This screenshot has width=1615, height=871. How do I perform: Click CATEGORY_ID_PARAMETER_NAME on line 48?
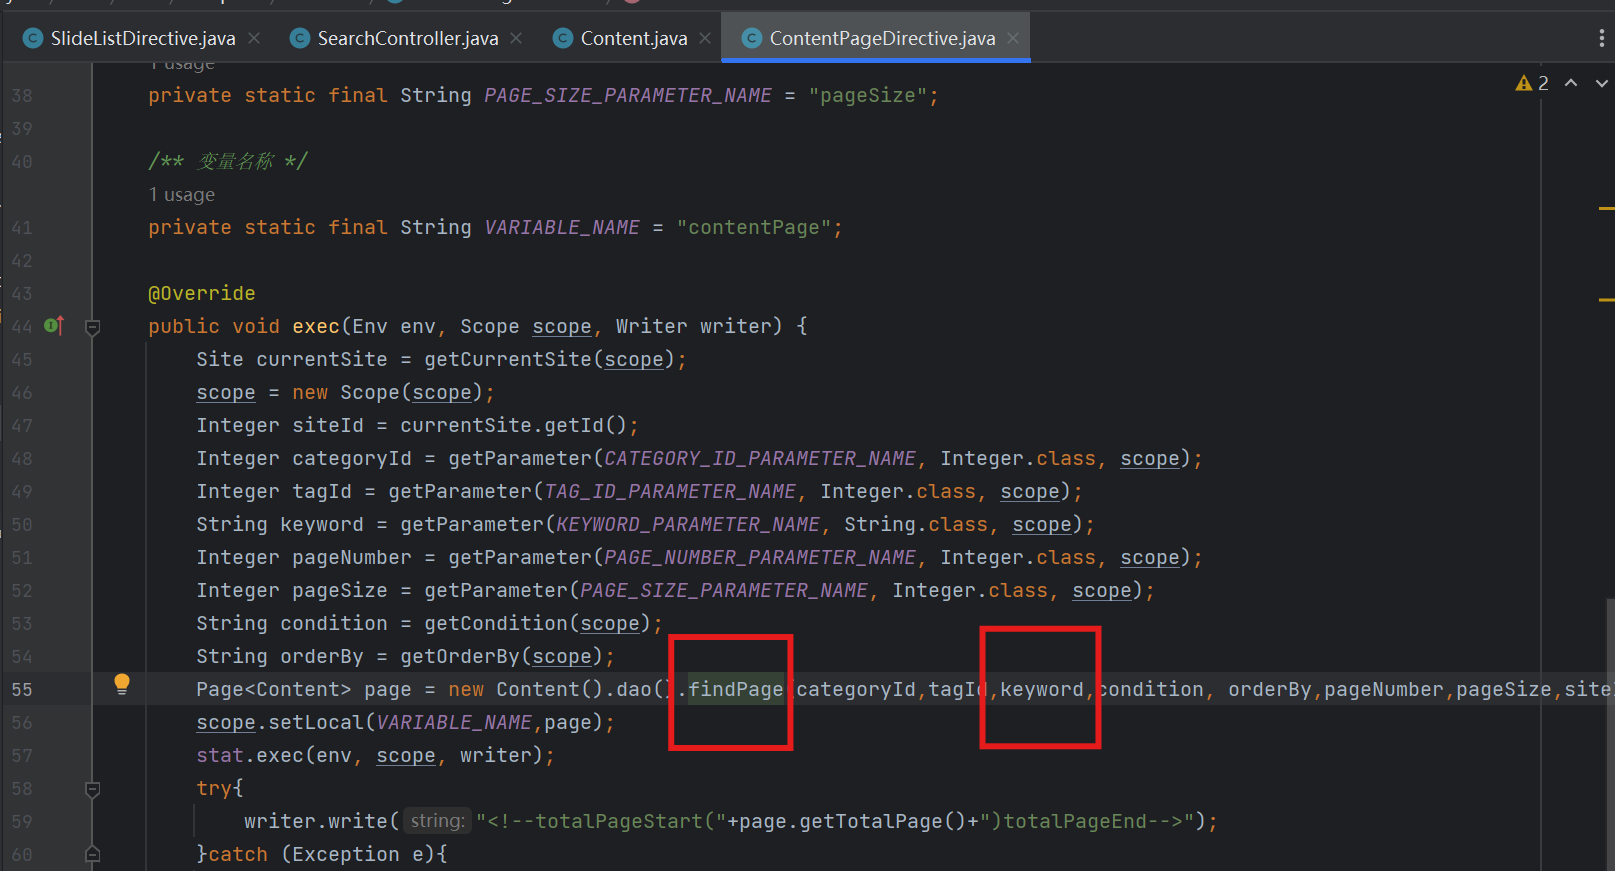760,458
